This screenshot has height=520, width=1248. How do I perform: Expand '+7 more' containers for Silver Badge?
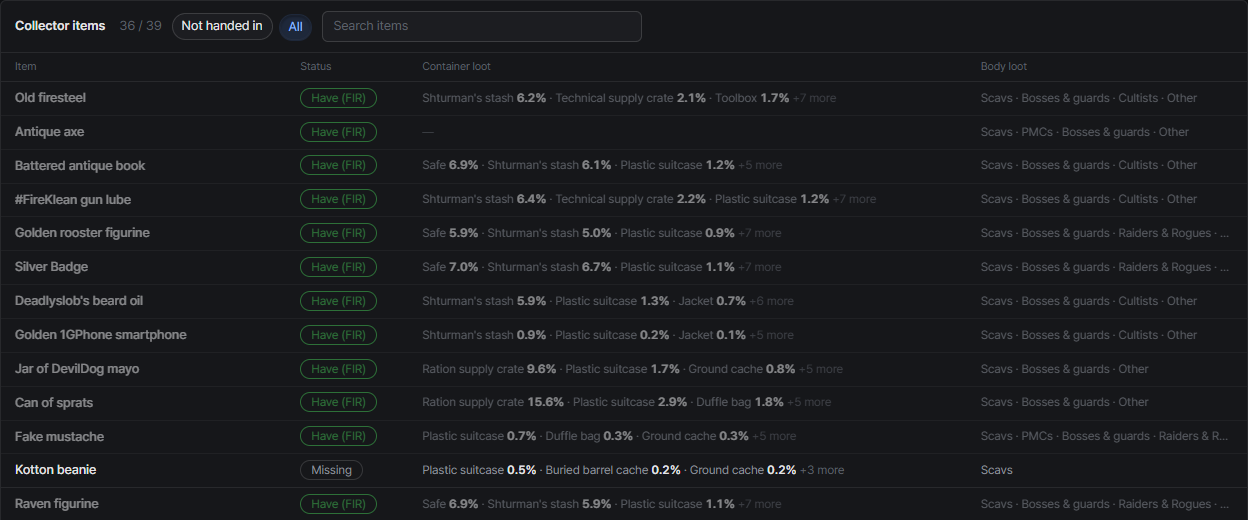click(x=760, y=267)
